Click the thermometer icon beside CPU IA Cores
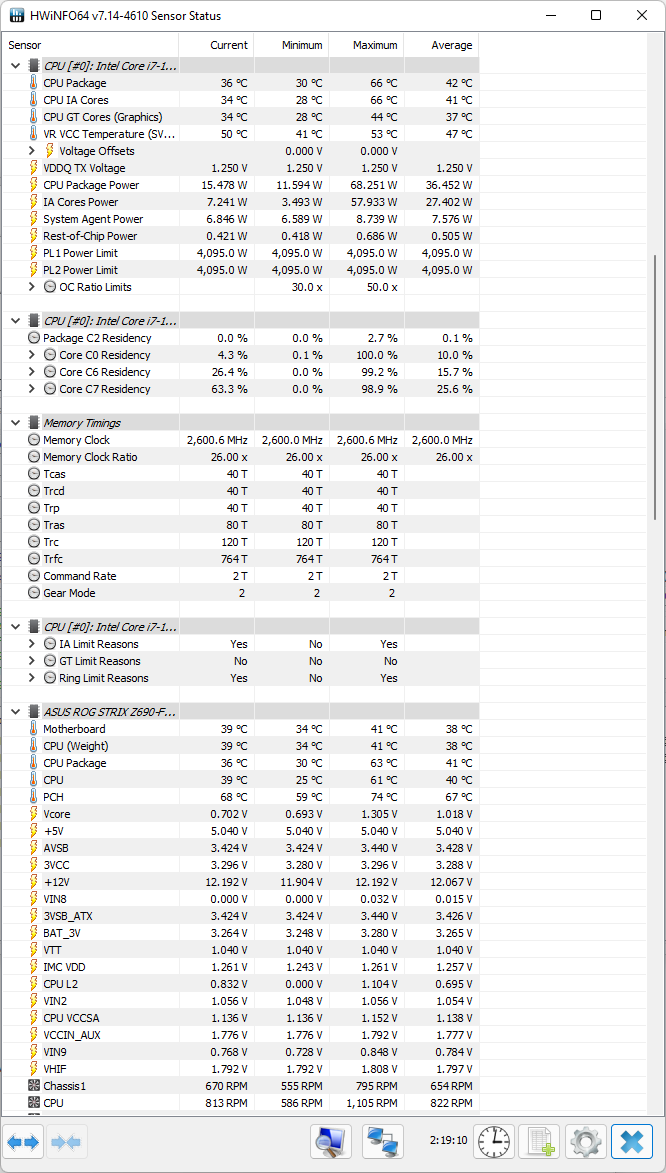The image size is (666, 1173). [x=34, y=100]
